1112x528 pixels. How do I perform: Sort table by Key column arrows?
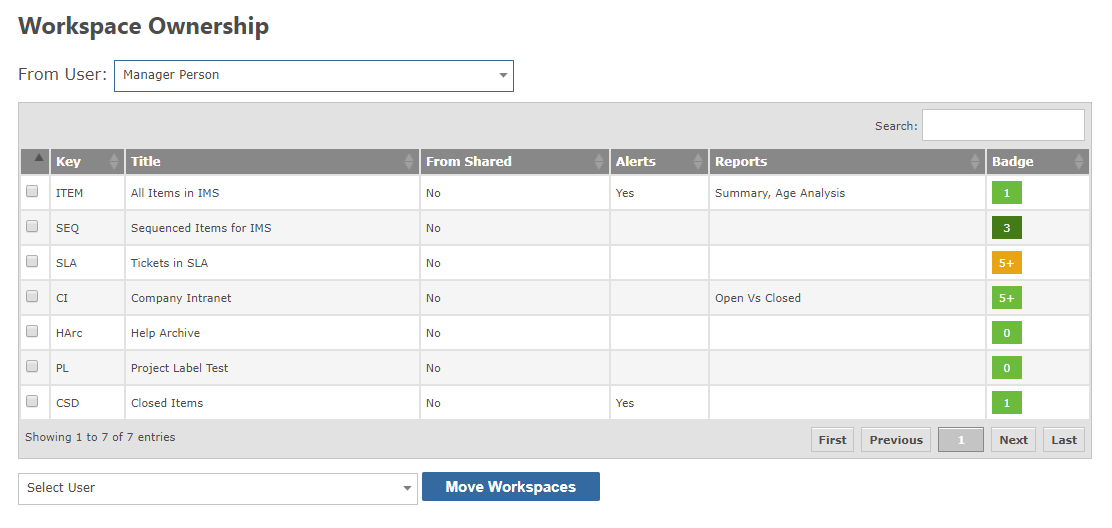114,162
